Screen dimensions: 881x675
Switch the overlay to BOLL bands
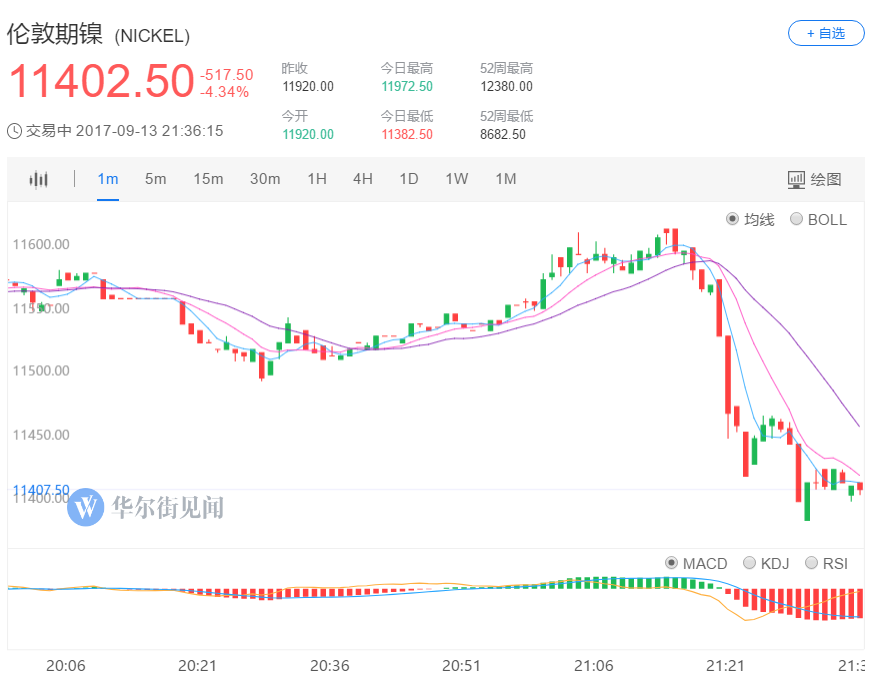(820, 219)
